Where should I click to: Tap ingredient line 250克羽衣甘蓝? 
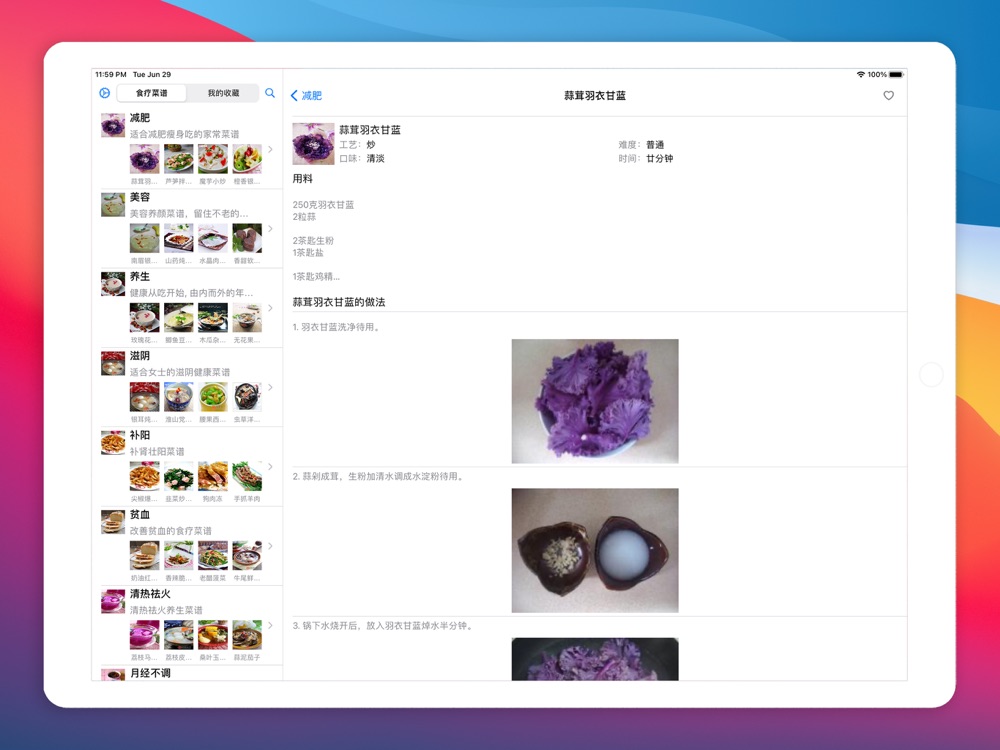[x=323, y=205]
